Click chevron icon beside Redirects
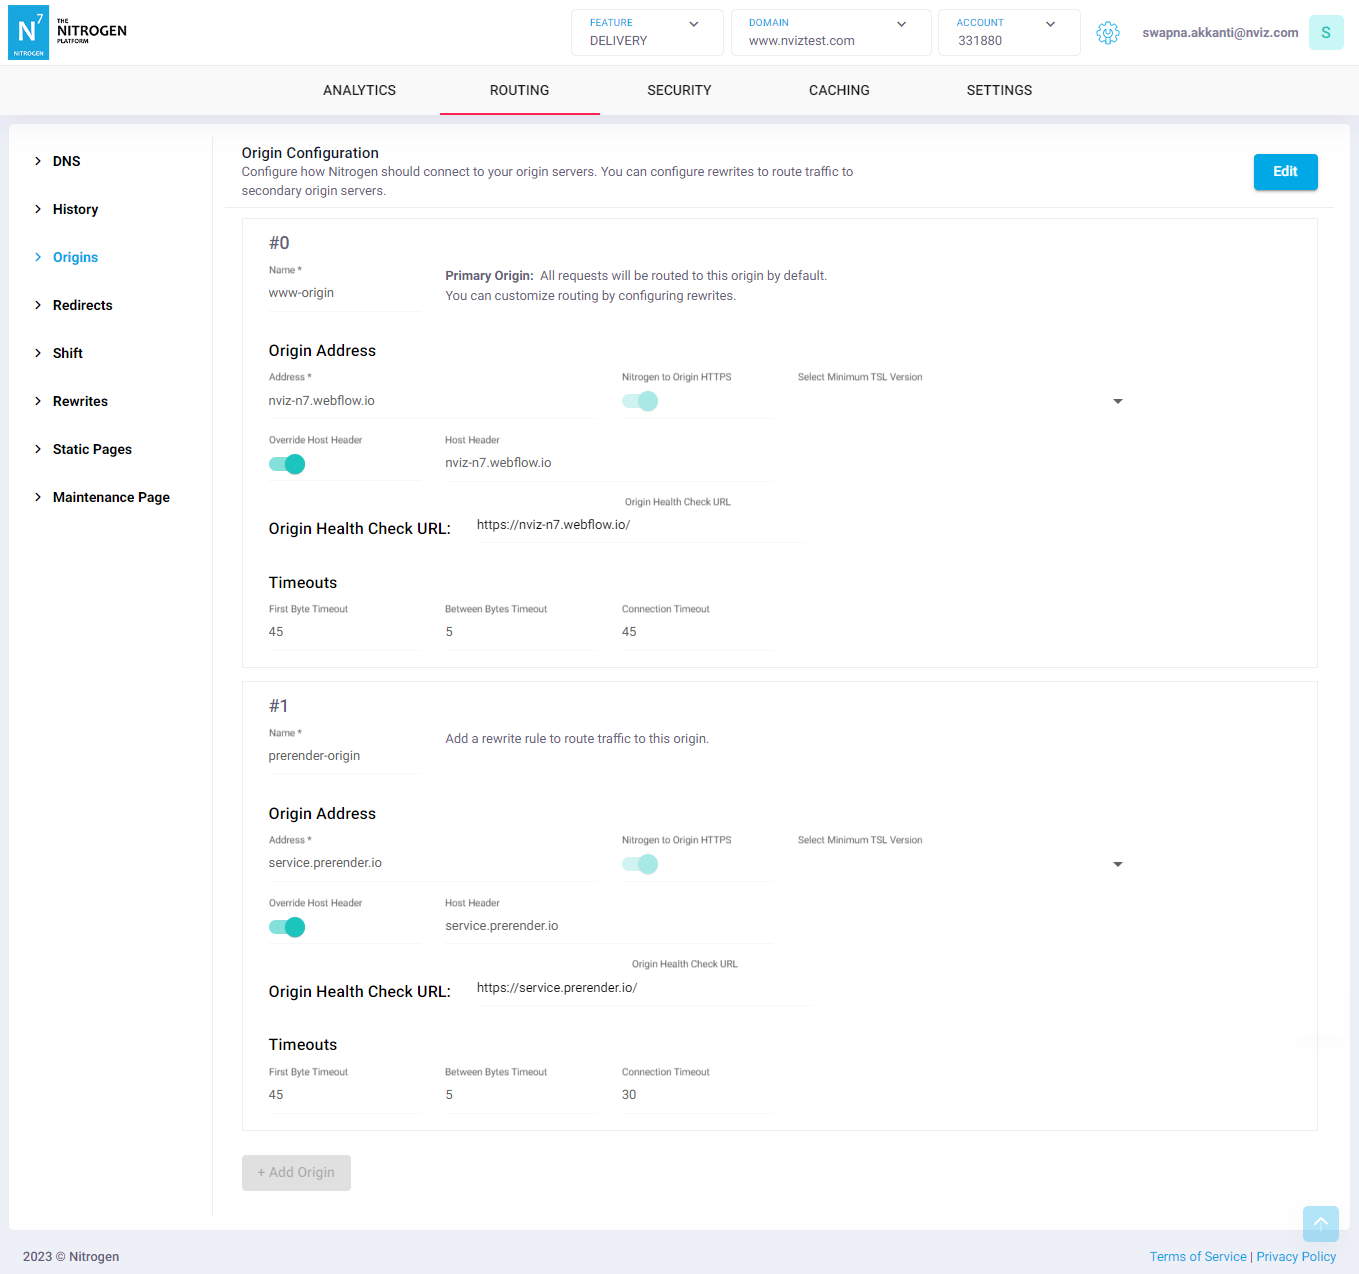Image resolution: width=1359 pixels, height=1274 pixels. [38, 305]
